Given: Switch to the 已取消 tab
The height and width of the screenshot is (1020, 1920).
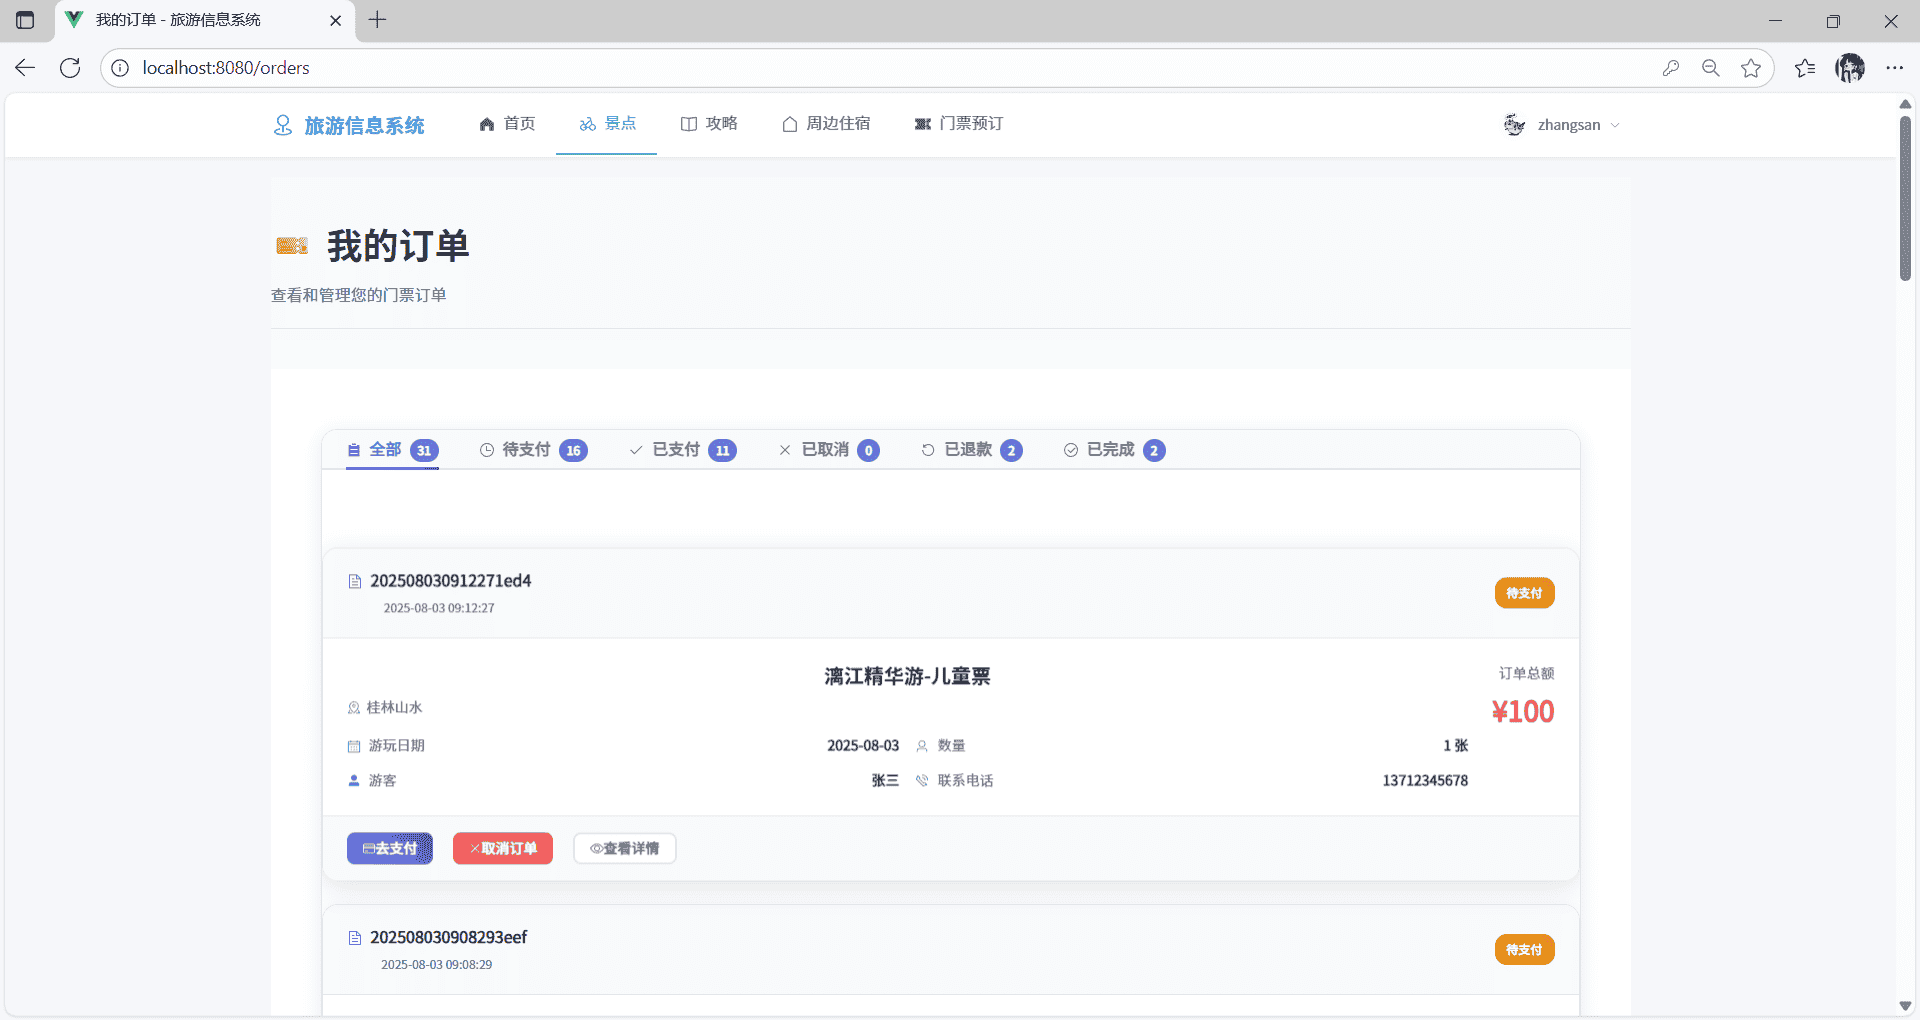Looking at the screenshot, I should 829,450.
